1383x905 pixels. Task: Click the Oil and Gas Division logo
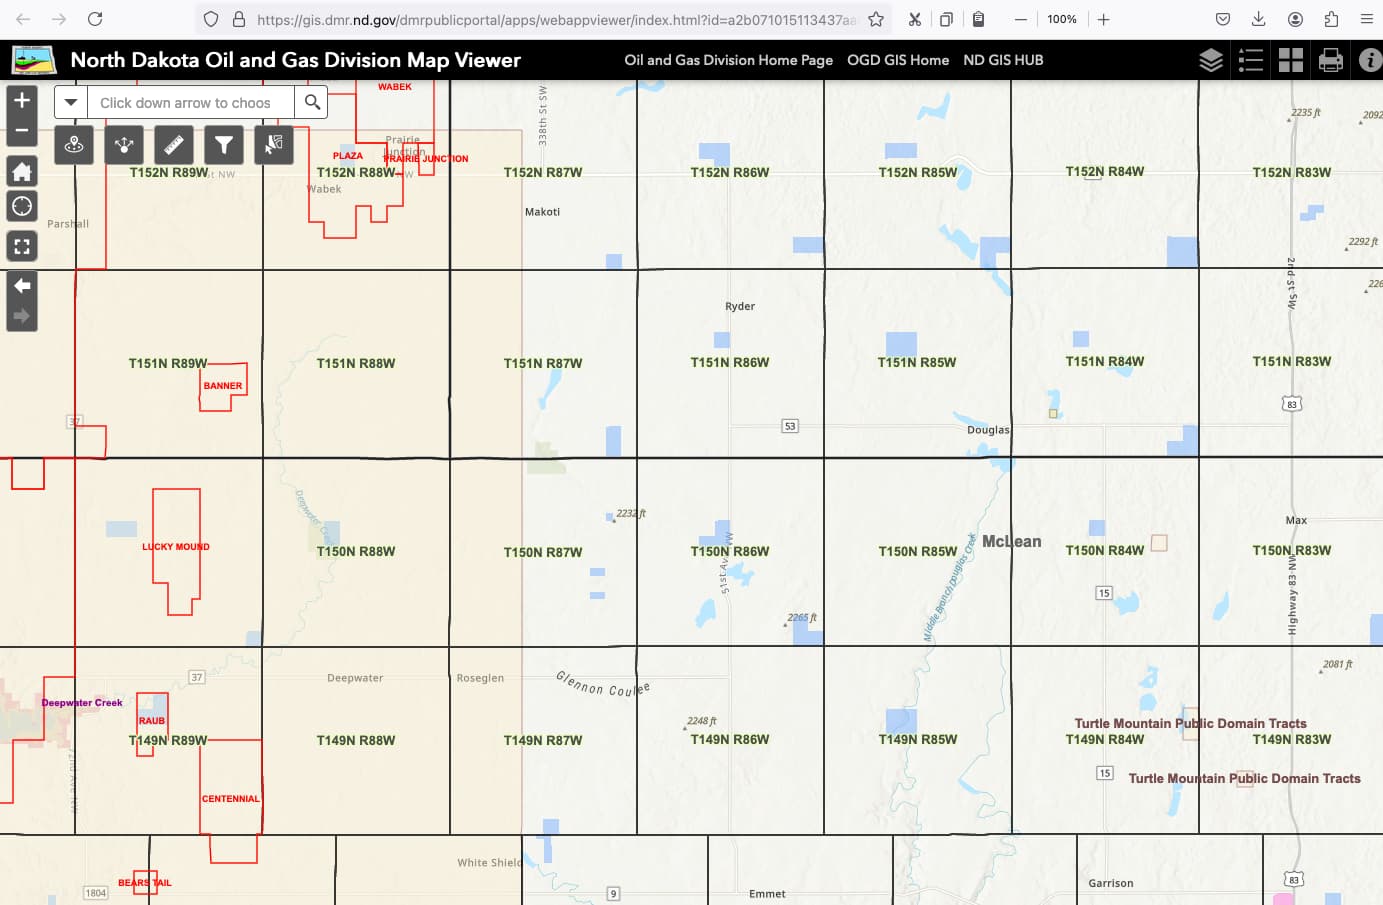click(34, 60)
